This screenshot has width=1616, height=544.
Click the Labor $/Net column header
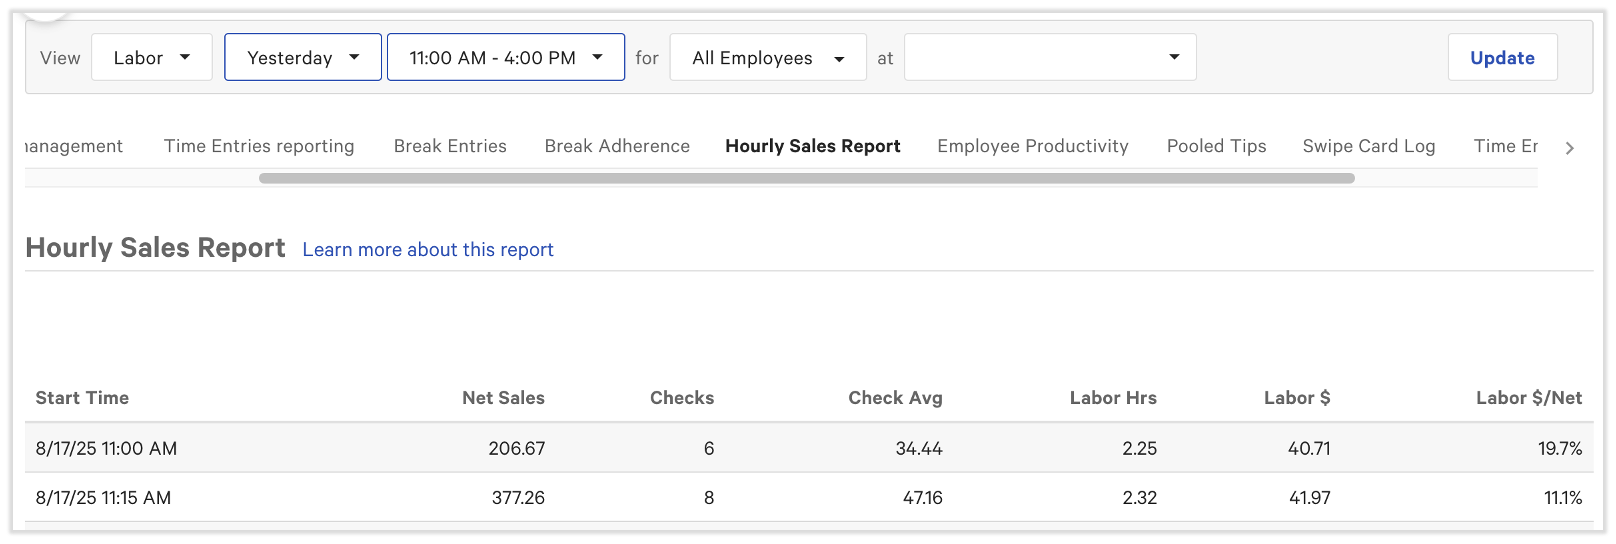(1528, 398)
